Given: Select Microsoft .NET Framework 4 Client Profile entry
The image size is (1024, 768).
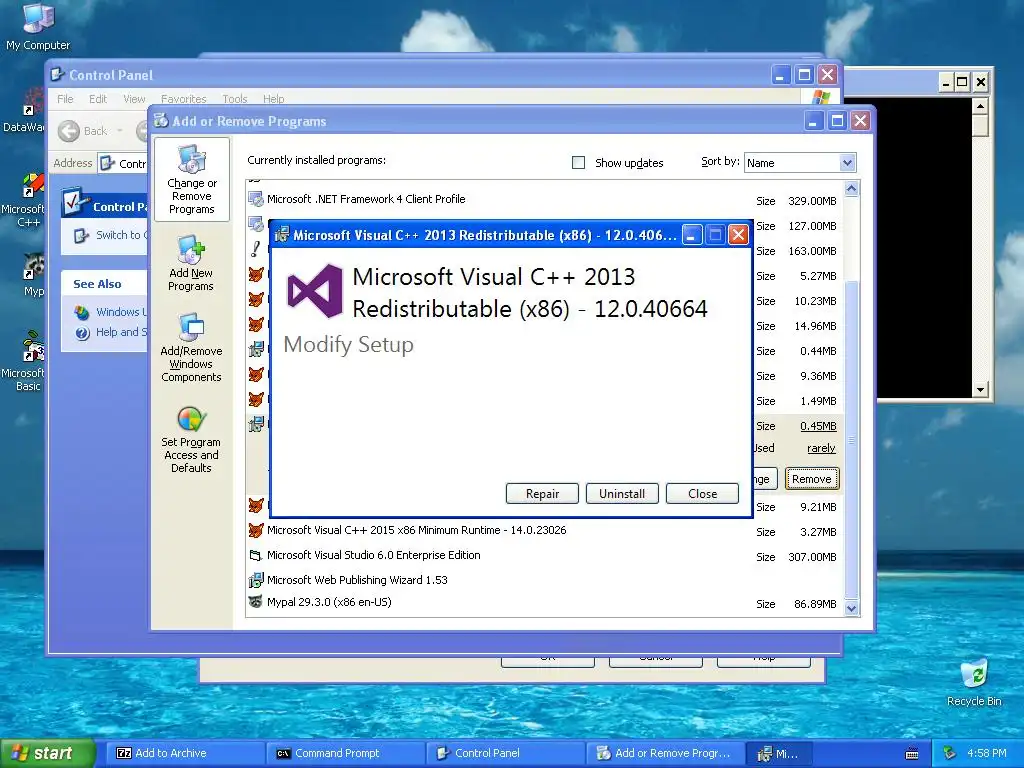Looking at the screenshot, I should [x=545, y=200].
